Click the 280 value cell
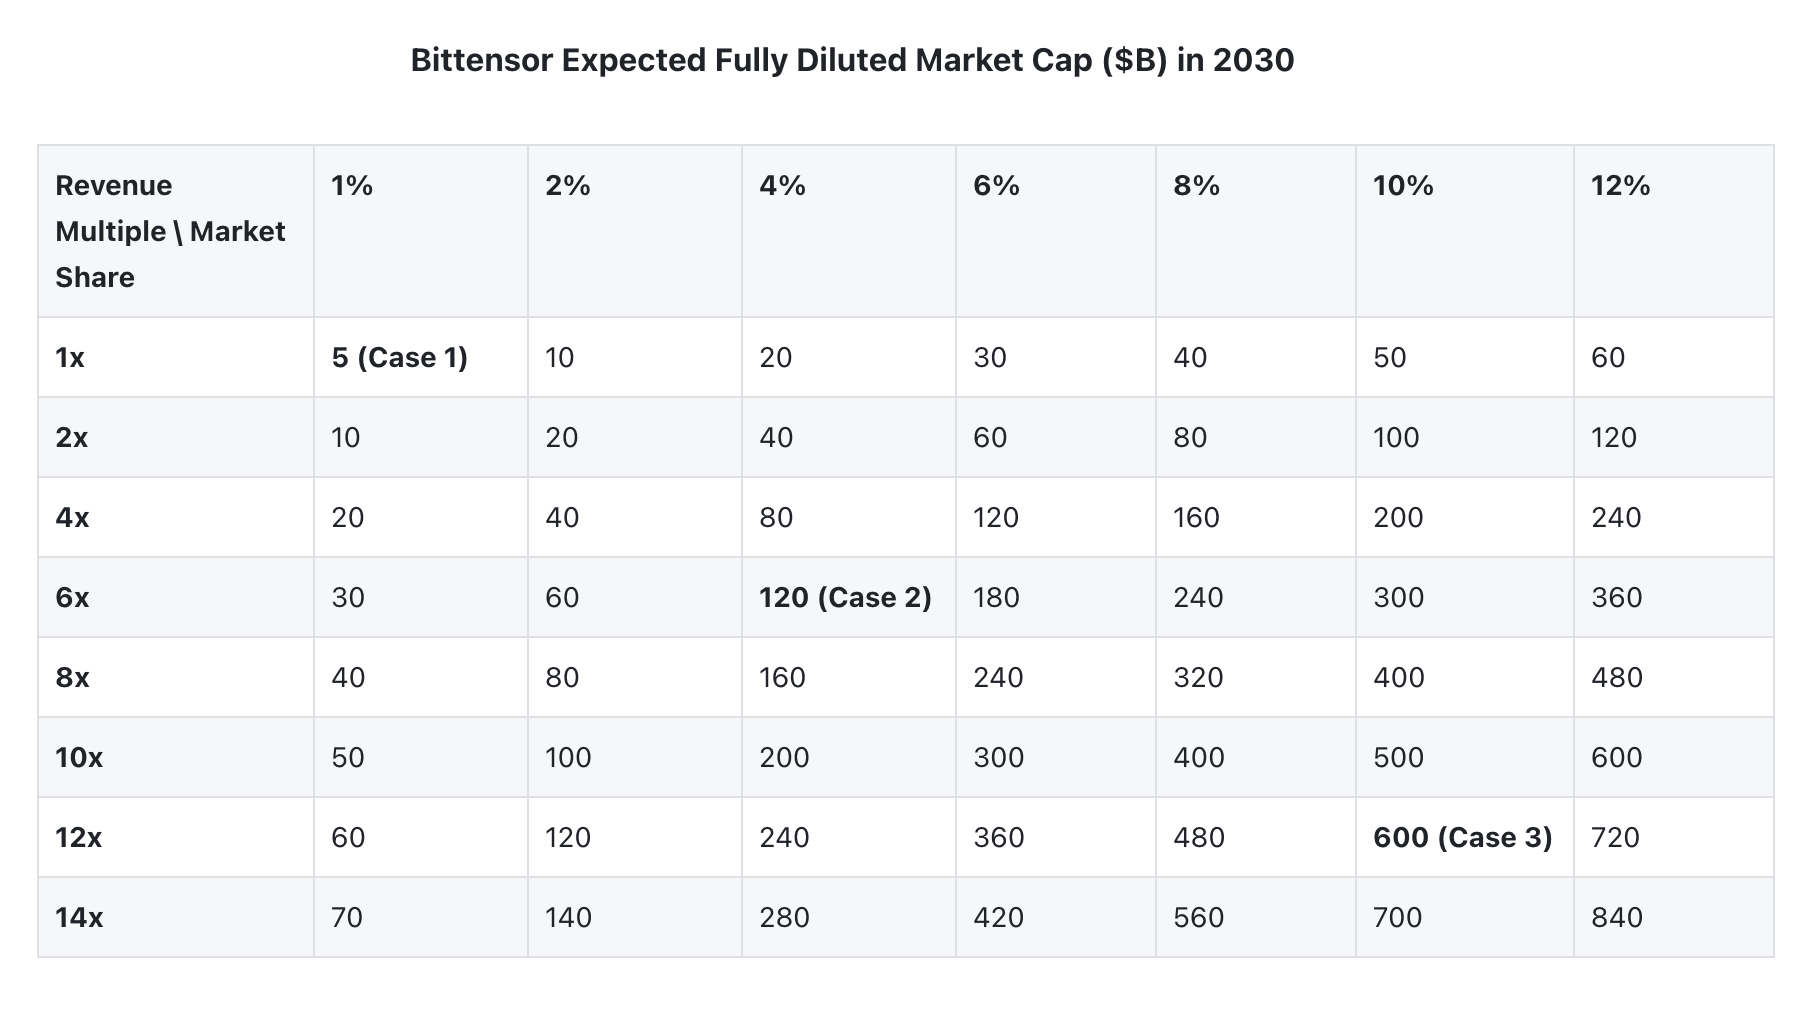1812x1021 pixels. point(784,918)
